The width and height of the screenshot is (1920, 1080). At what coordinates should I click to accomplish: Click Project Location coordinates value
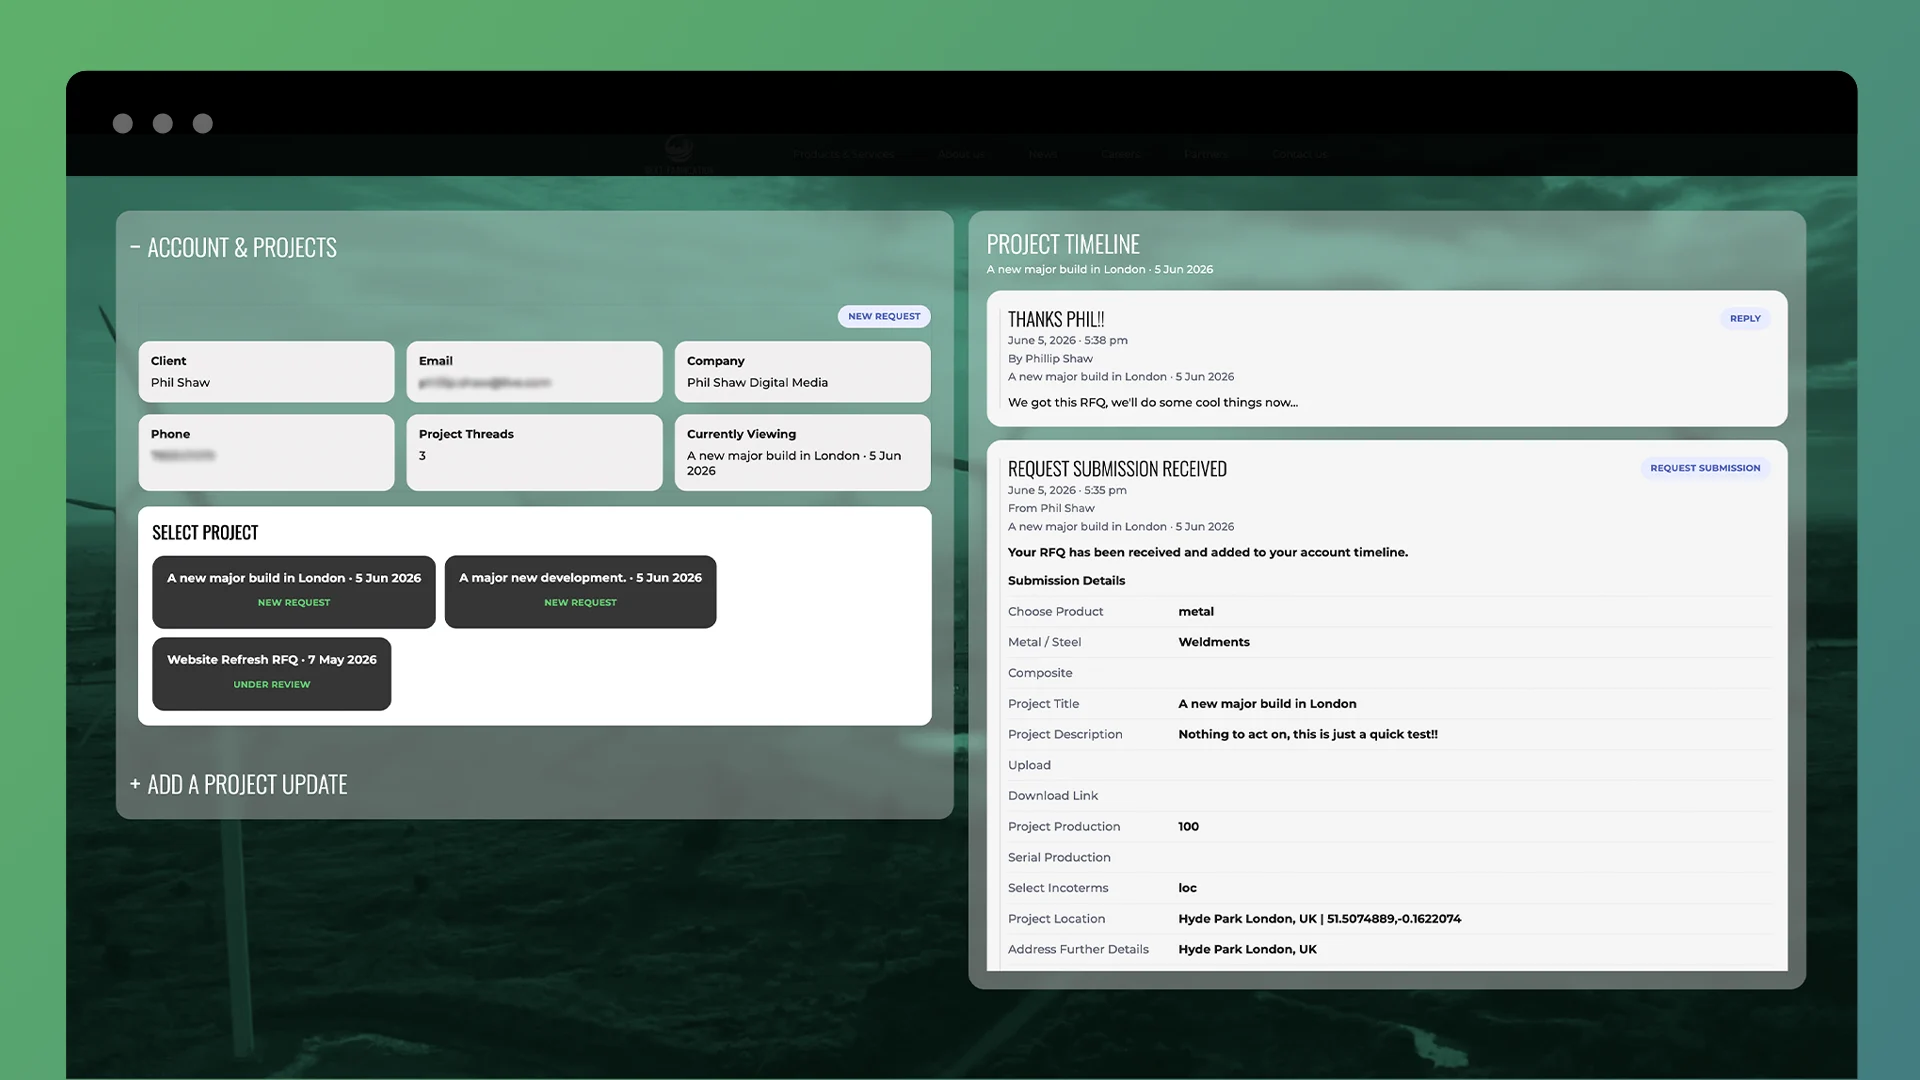point(1319,919)
